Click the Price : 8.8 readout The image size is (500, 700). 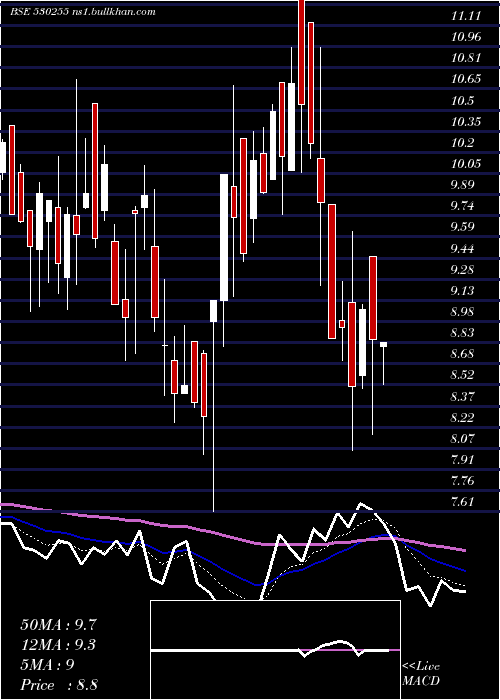59,685
